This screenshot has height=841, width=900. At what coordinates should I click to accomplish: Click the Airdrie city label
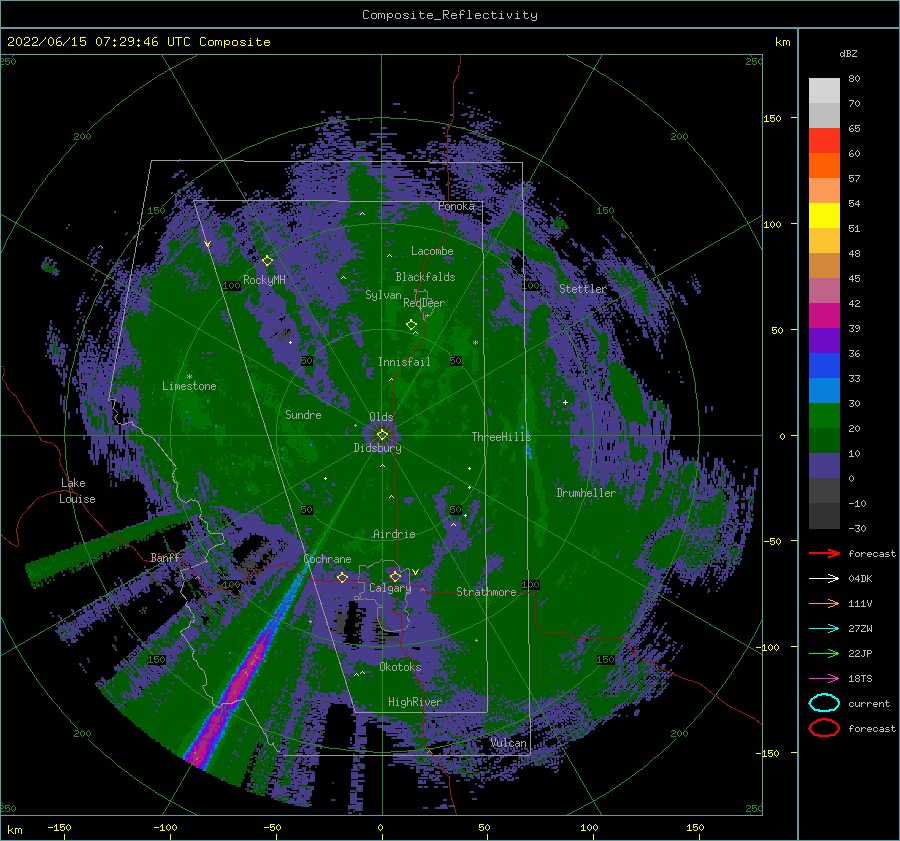(394, 534)
